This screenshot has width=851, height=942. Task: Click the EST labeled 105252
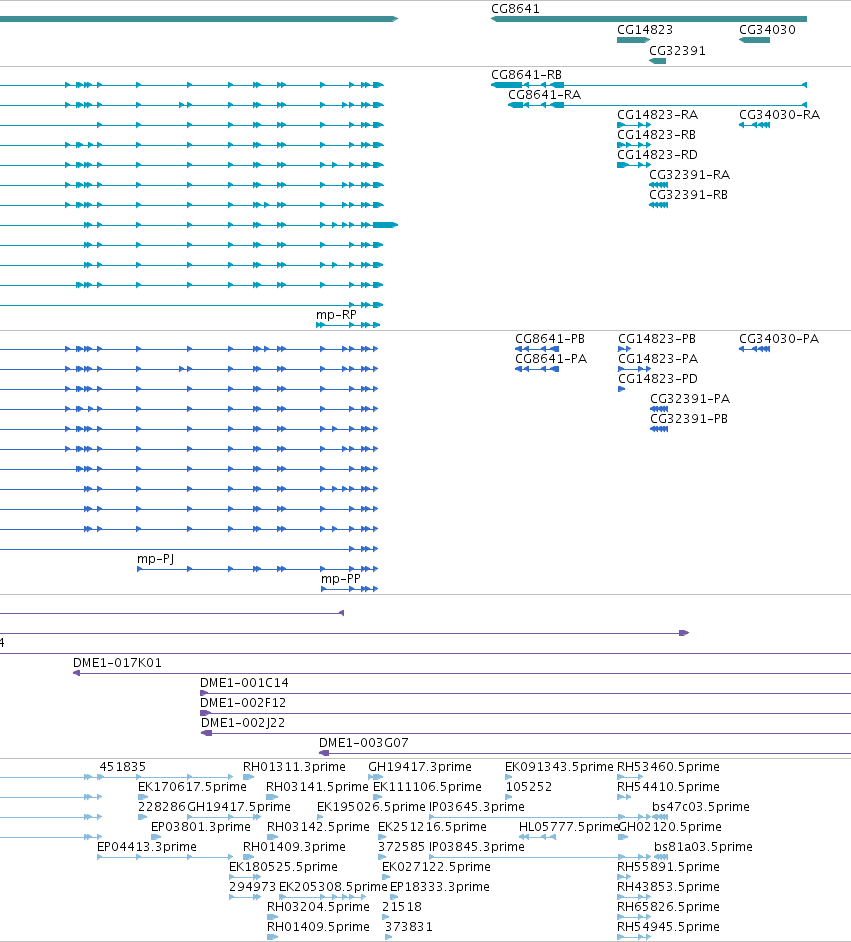pyautogui.click(x=528, y=787)
